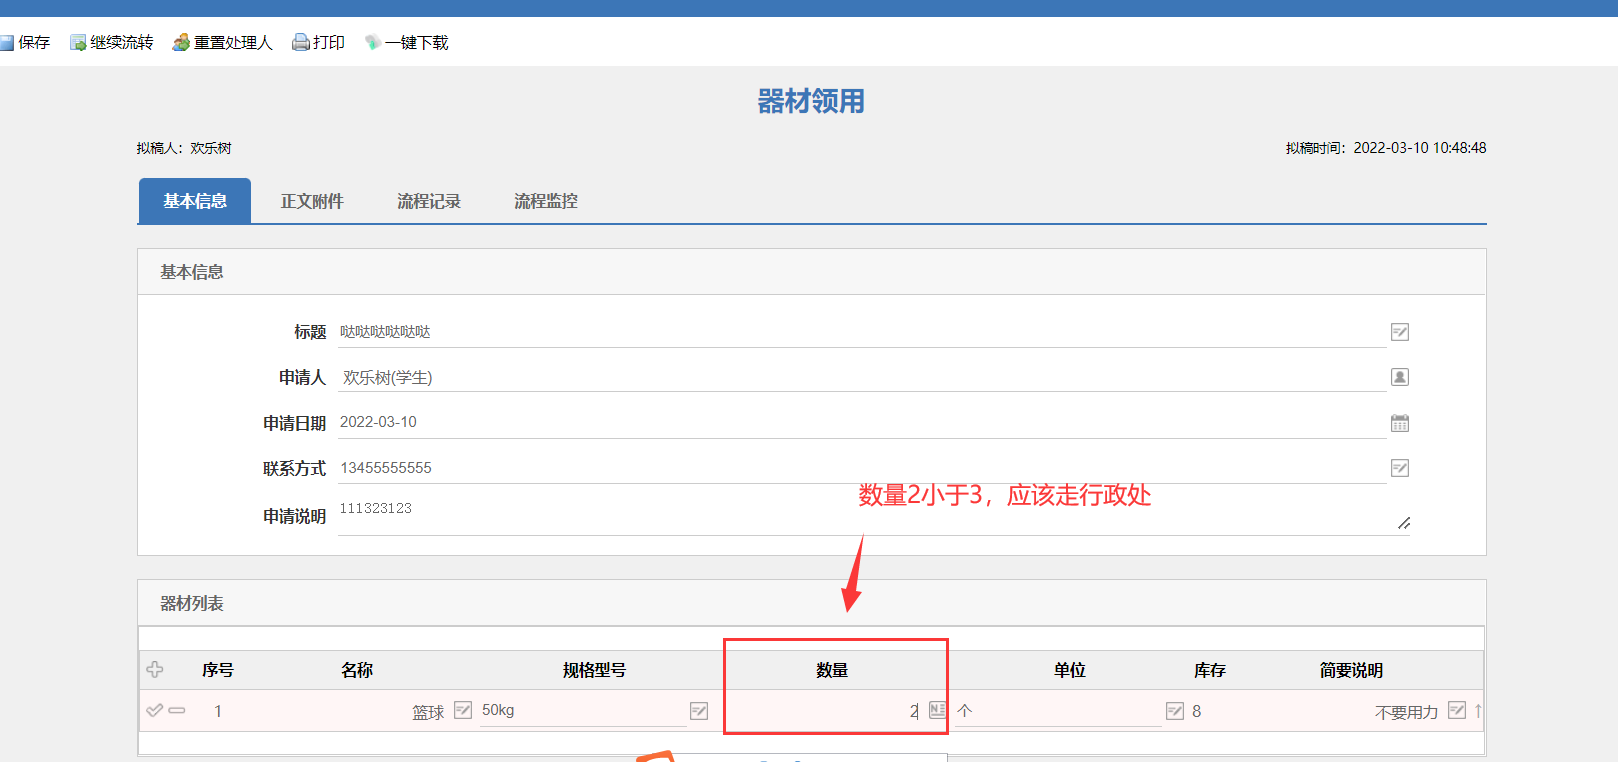Click the 数量 column header
Image resolution: width=1618 pixels, height=762 pixels.
tap(832, 670)
